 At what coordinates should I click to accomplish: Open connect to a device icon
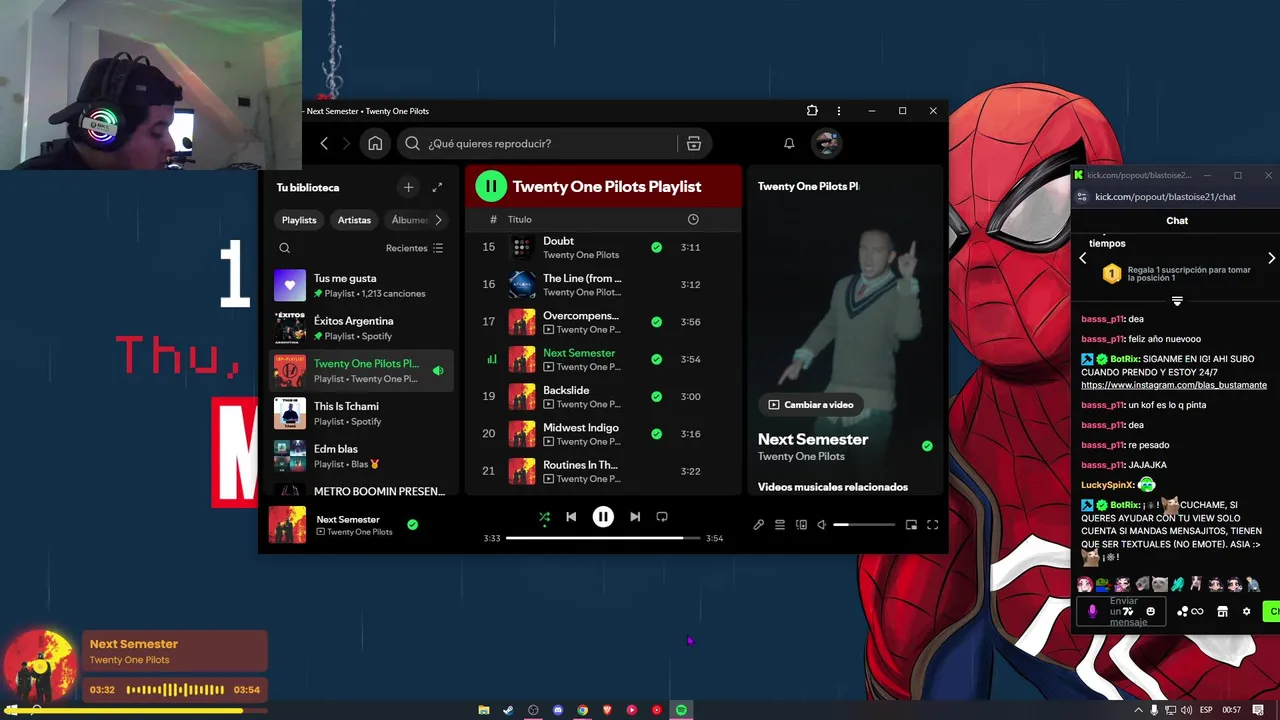tap(801, 525)
